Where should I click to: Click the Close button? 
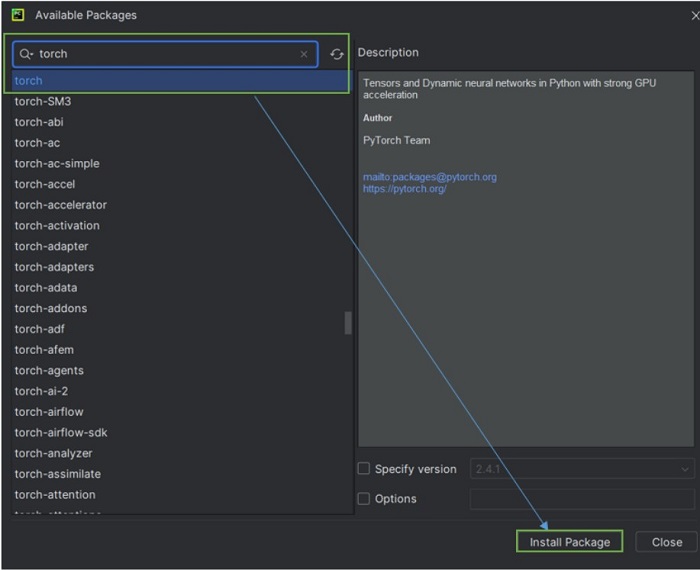tap(666, 542)
